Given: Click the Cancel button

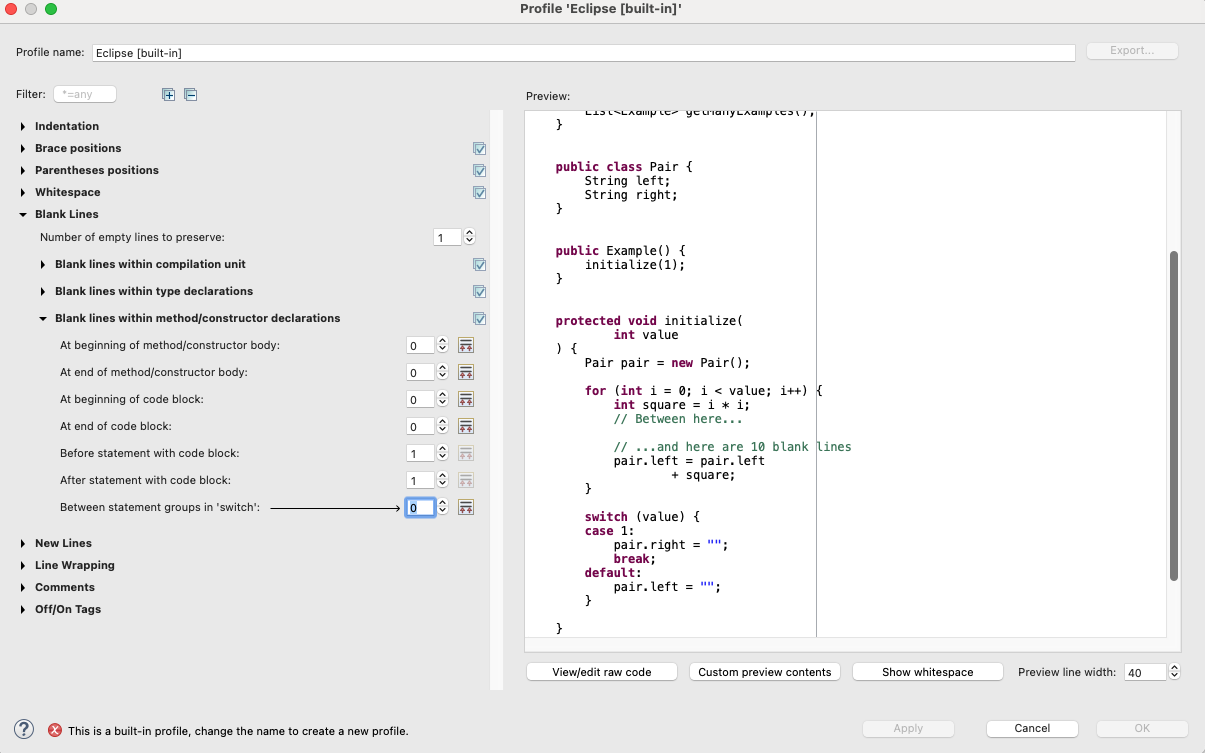Looking at the screenshot, I should point(1032,729).
